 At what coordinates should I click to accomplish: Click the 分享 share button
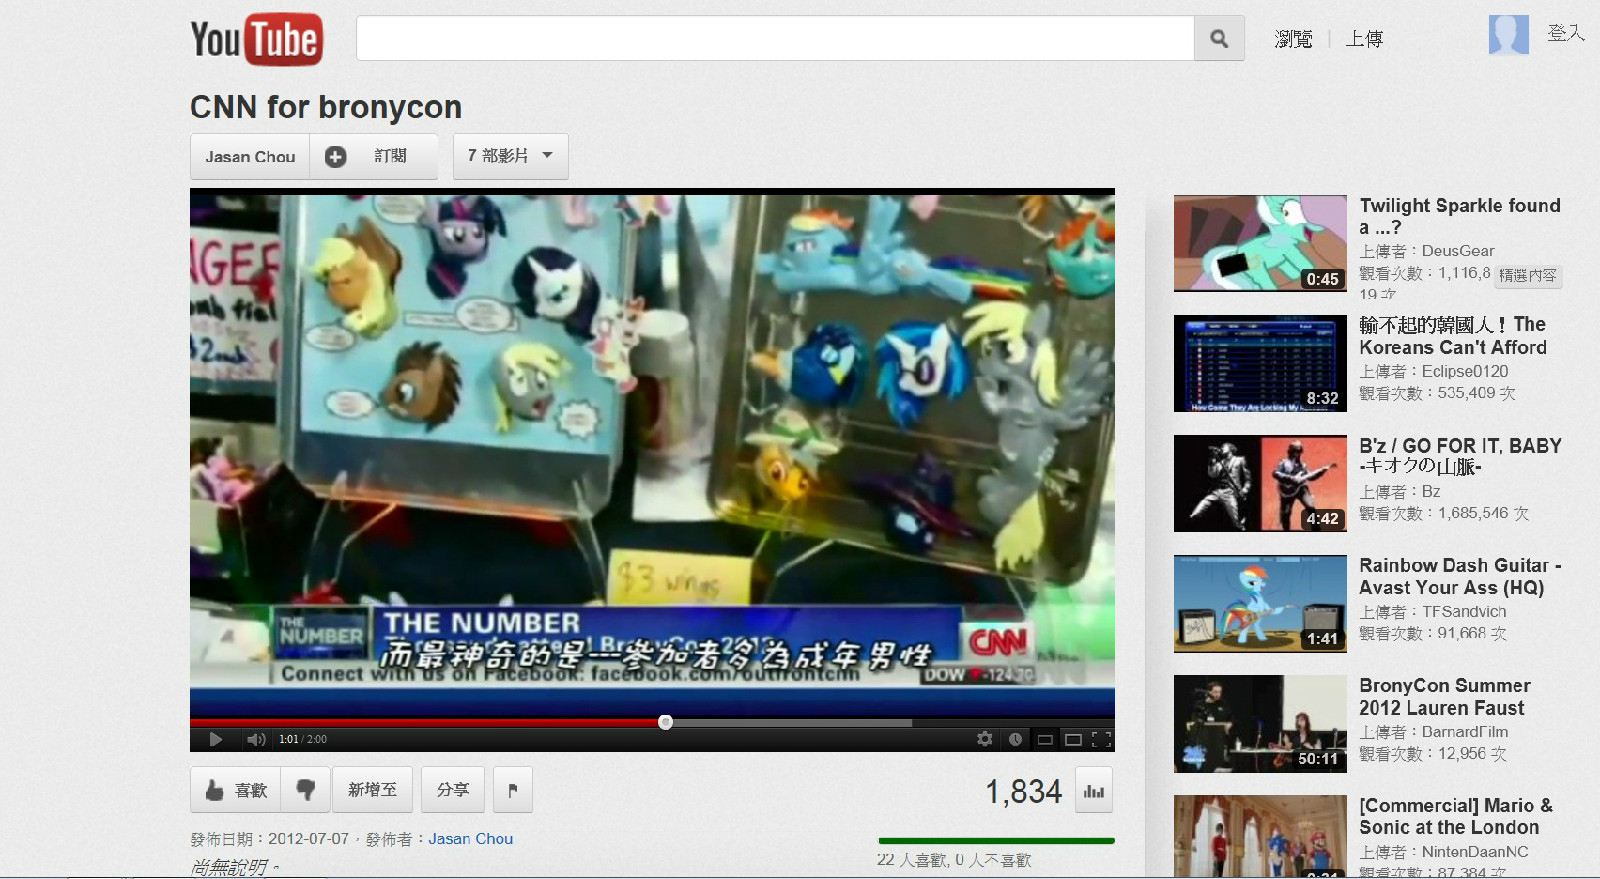coord(453,790)
